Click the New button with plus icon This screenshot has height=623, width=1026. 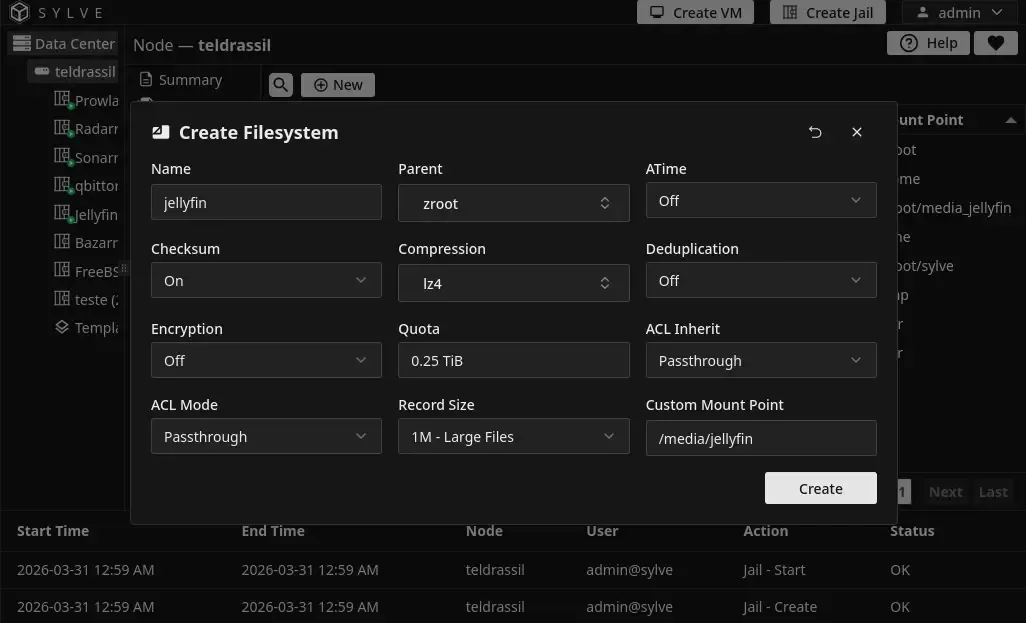(x=337, y=85)
